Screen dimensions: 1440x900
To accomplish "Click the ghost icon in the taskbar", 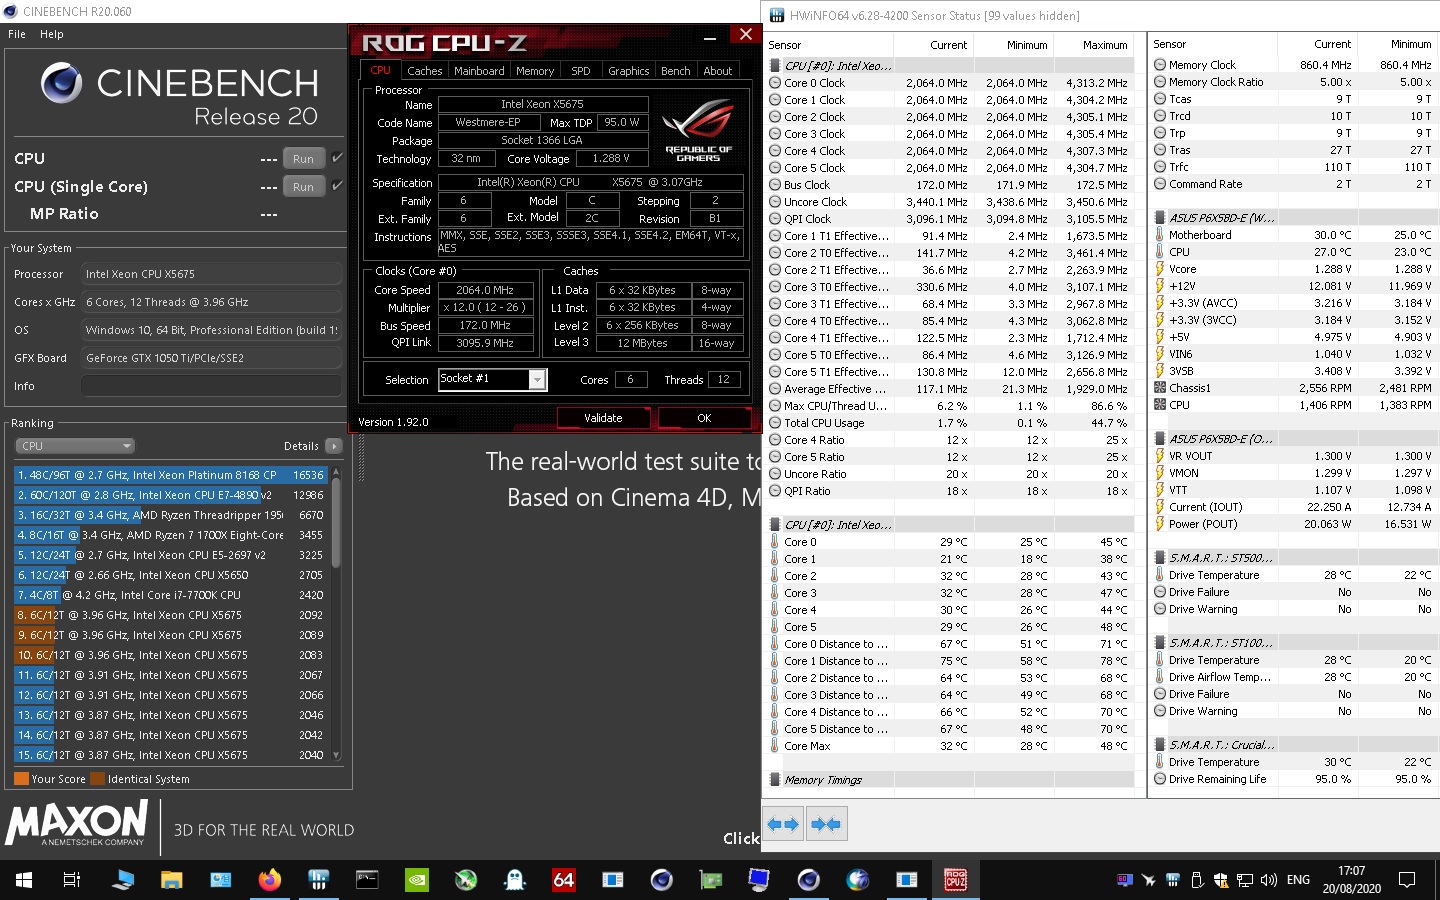I will (515, 880).
